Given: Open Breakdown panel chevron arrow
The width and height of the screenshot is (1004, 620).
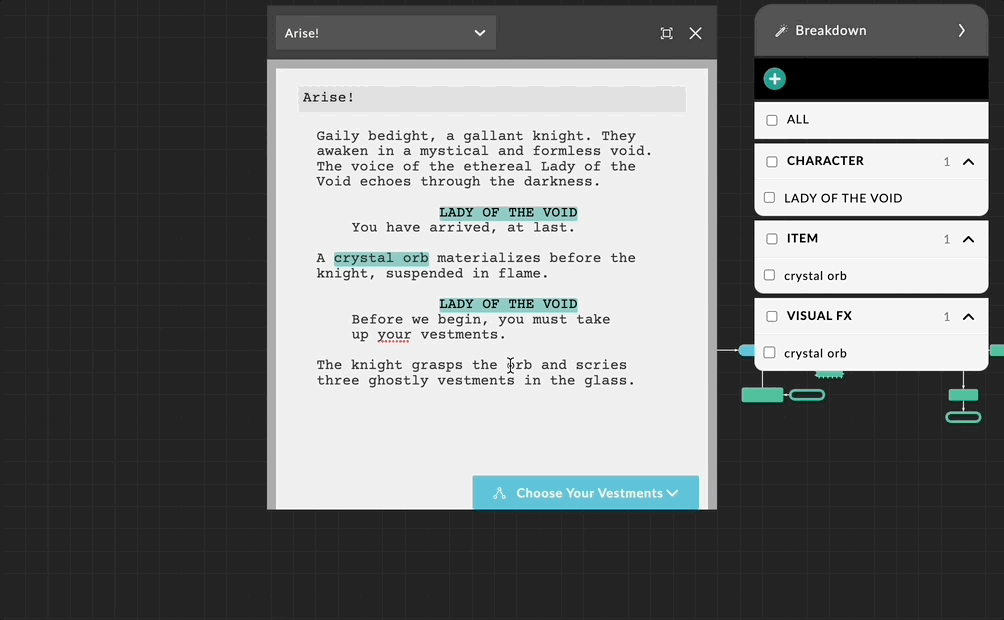Looking at the screenshot, I should pos(962,31).
